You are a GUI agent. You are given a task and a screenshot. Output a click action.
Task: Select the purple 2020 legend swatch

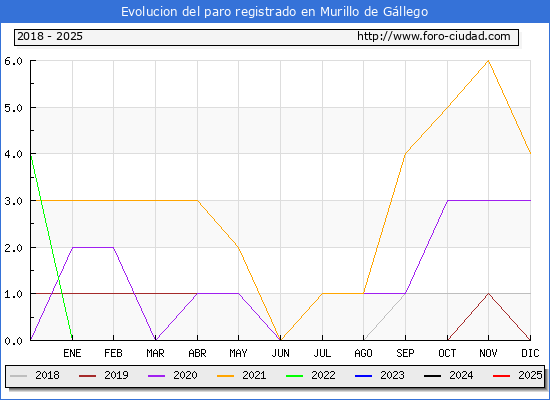click(156, 376)
